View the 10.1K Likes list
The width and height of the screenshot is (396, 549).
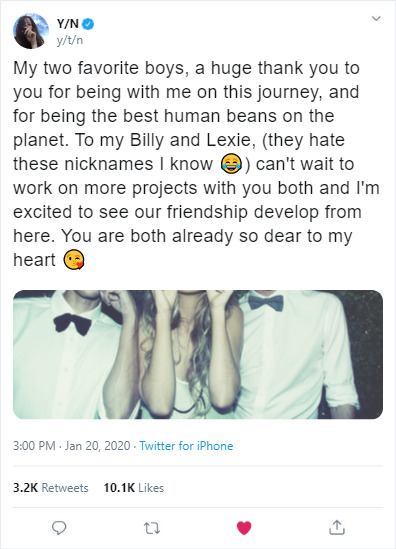tap(134, 488)
